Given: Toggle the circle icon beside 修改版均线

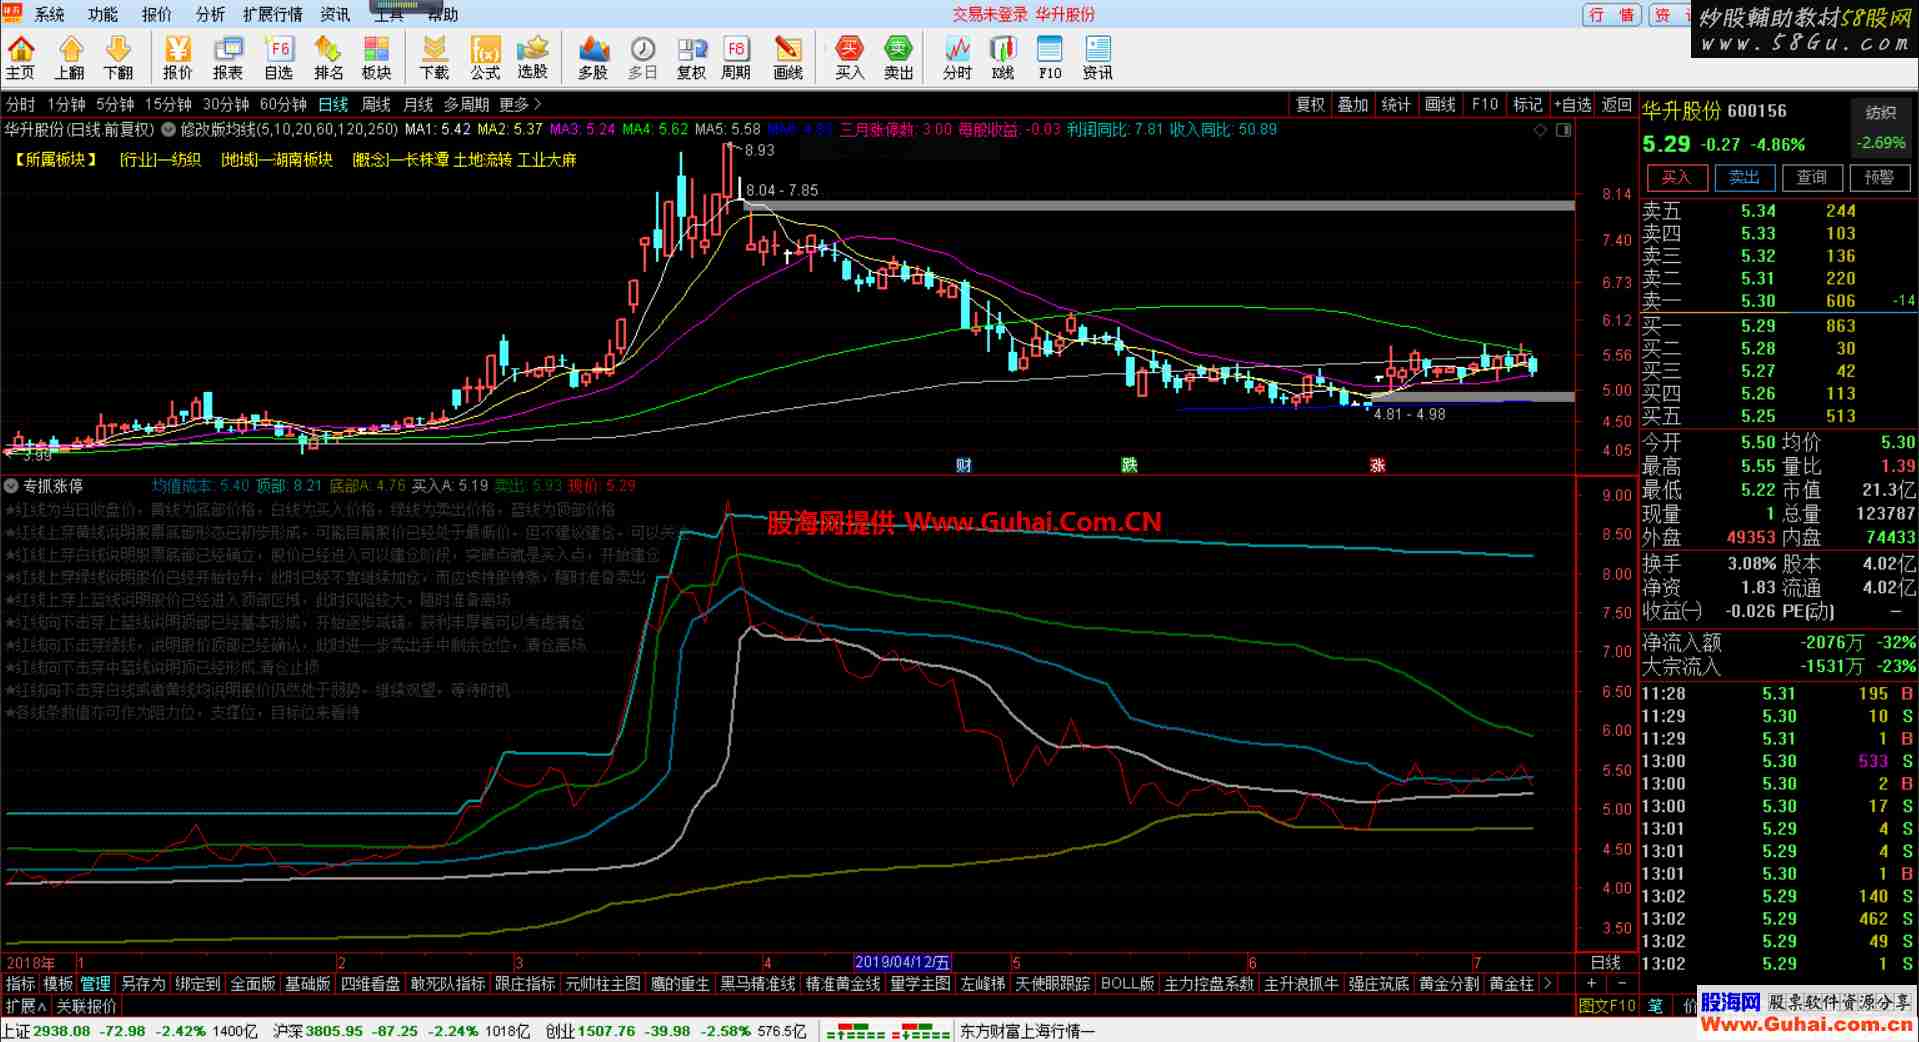Looking at the screenshot, I should [168, 129].
